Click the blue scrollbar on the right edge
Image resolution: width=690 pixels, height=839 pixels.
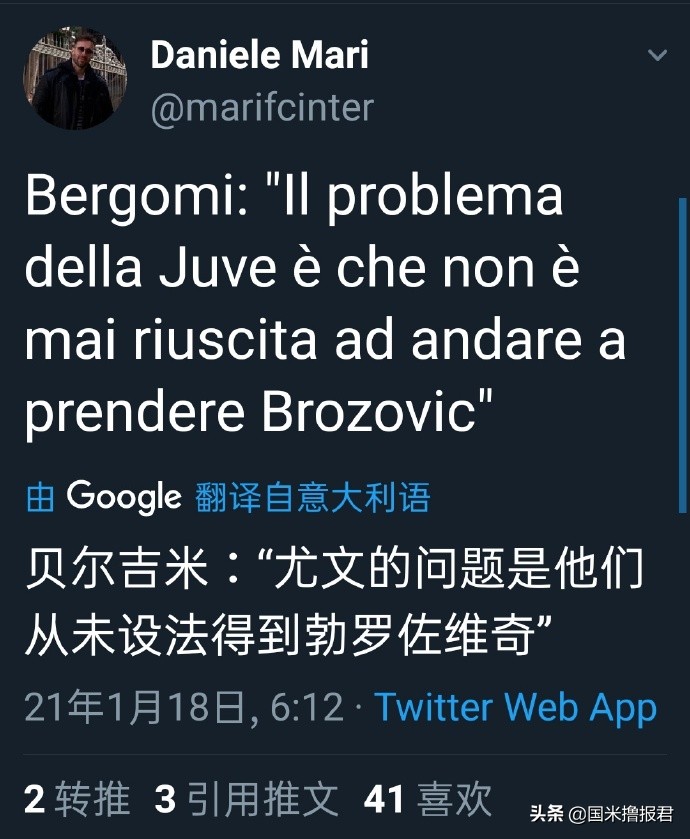click(x=683, y=356)
